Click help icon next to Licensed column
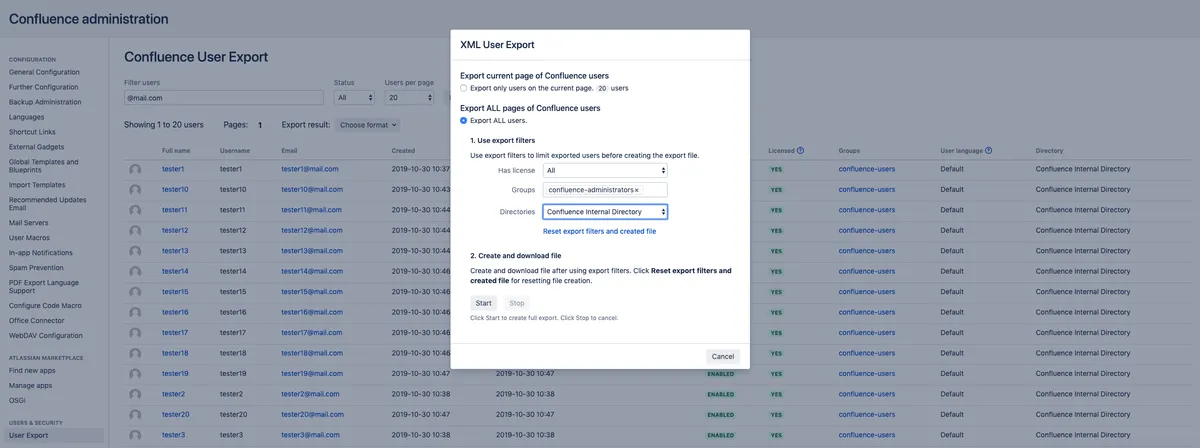Screen dimensions: 1200x448 click(801, 151)
